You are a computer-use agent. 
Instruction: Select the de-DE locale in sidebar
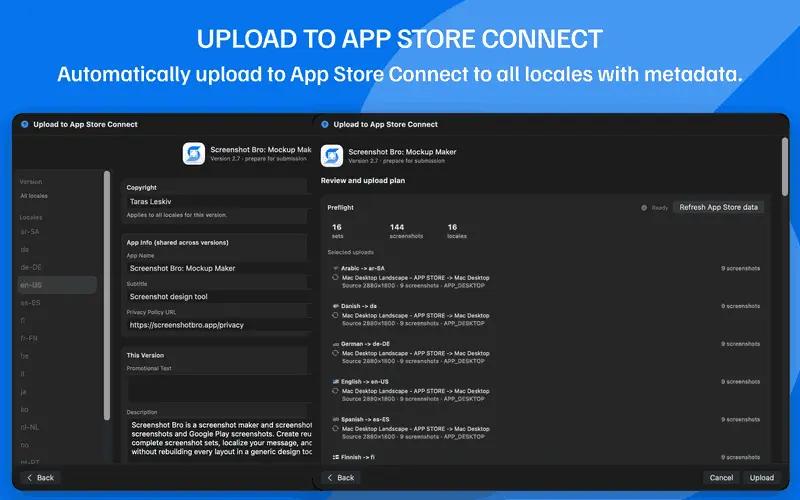tap(31, 267)
